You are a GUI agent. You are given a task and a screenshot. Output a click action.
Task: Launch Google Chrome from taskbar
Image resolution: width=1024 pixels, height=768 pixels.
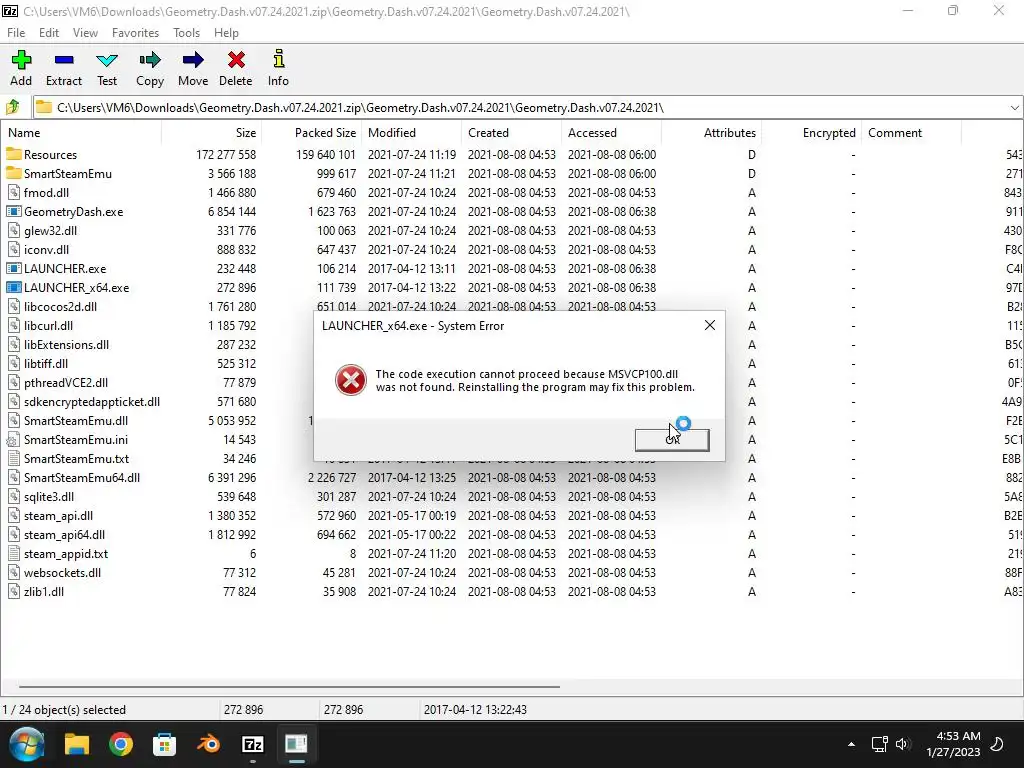[121, 744]
